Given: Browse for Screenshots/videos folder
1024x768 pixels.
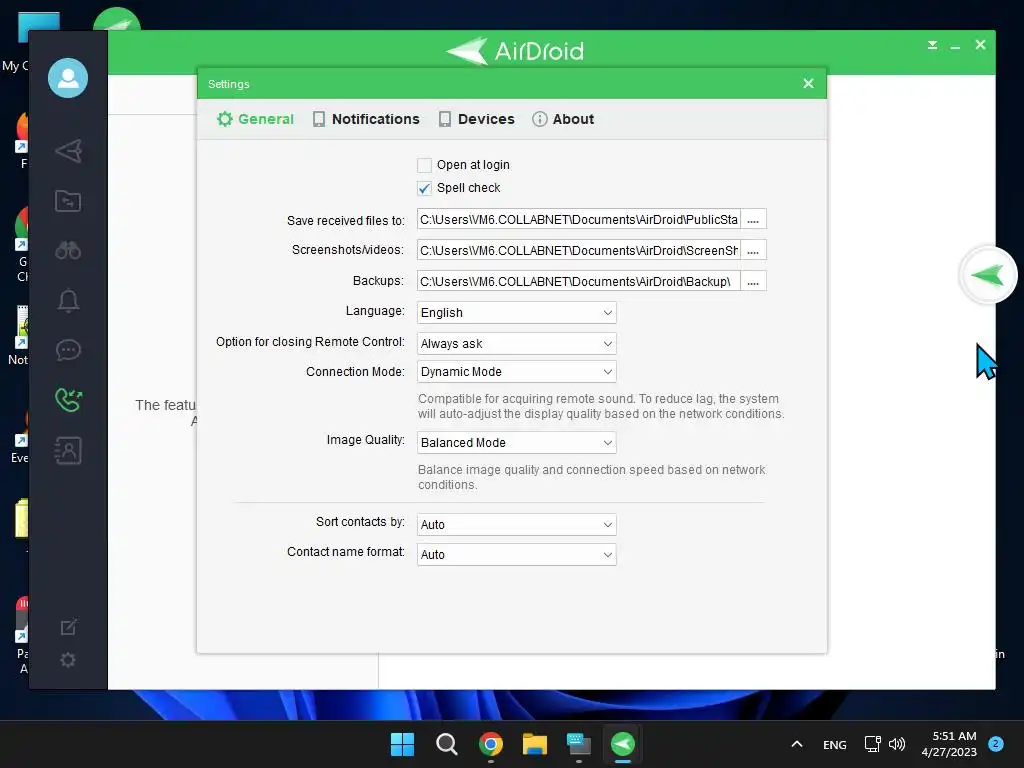Looking at the screenshot, I should click(753, 250).
